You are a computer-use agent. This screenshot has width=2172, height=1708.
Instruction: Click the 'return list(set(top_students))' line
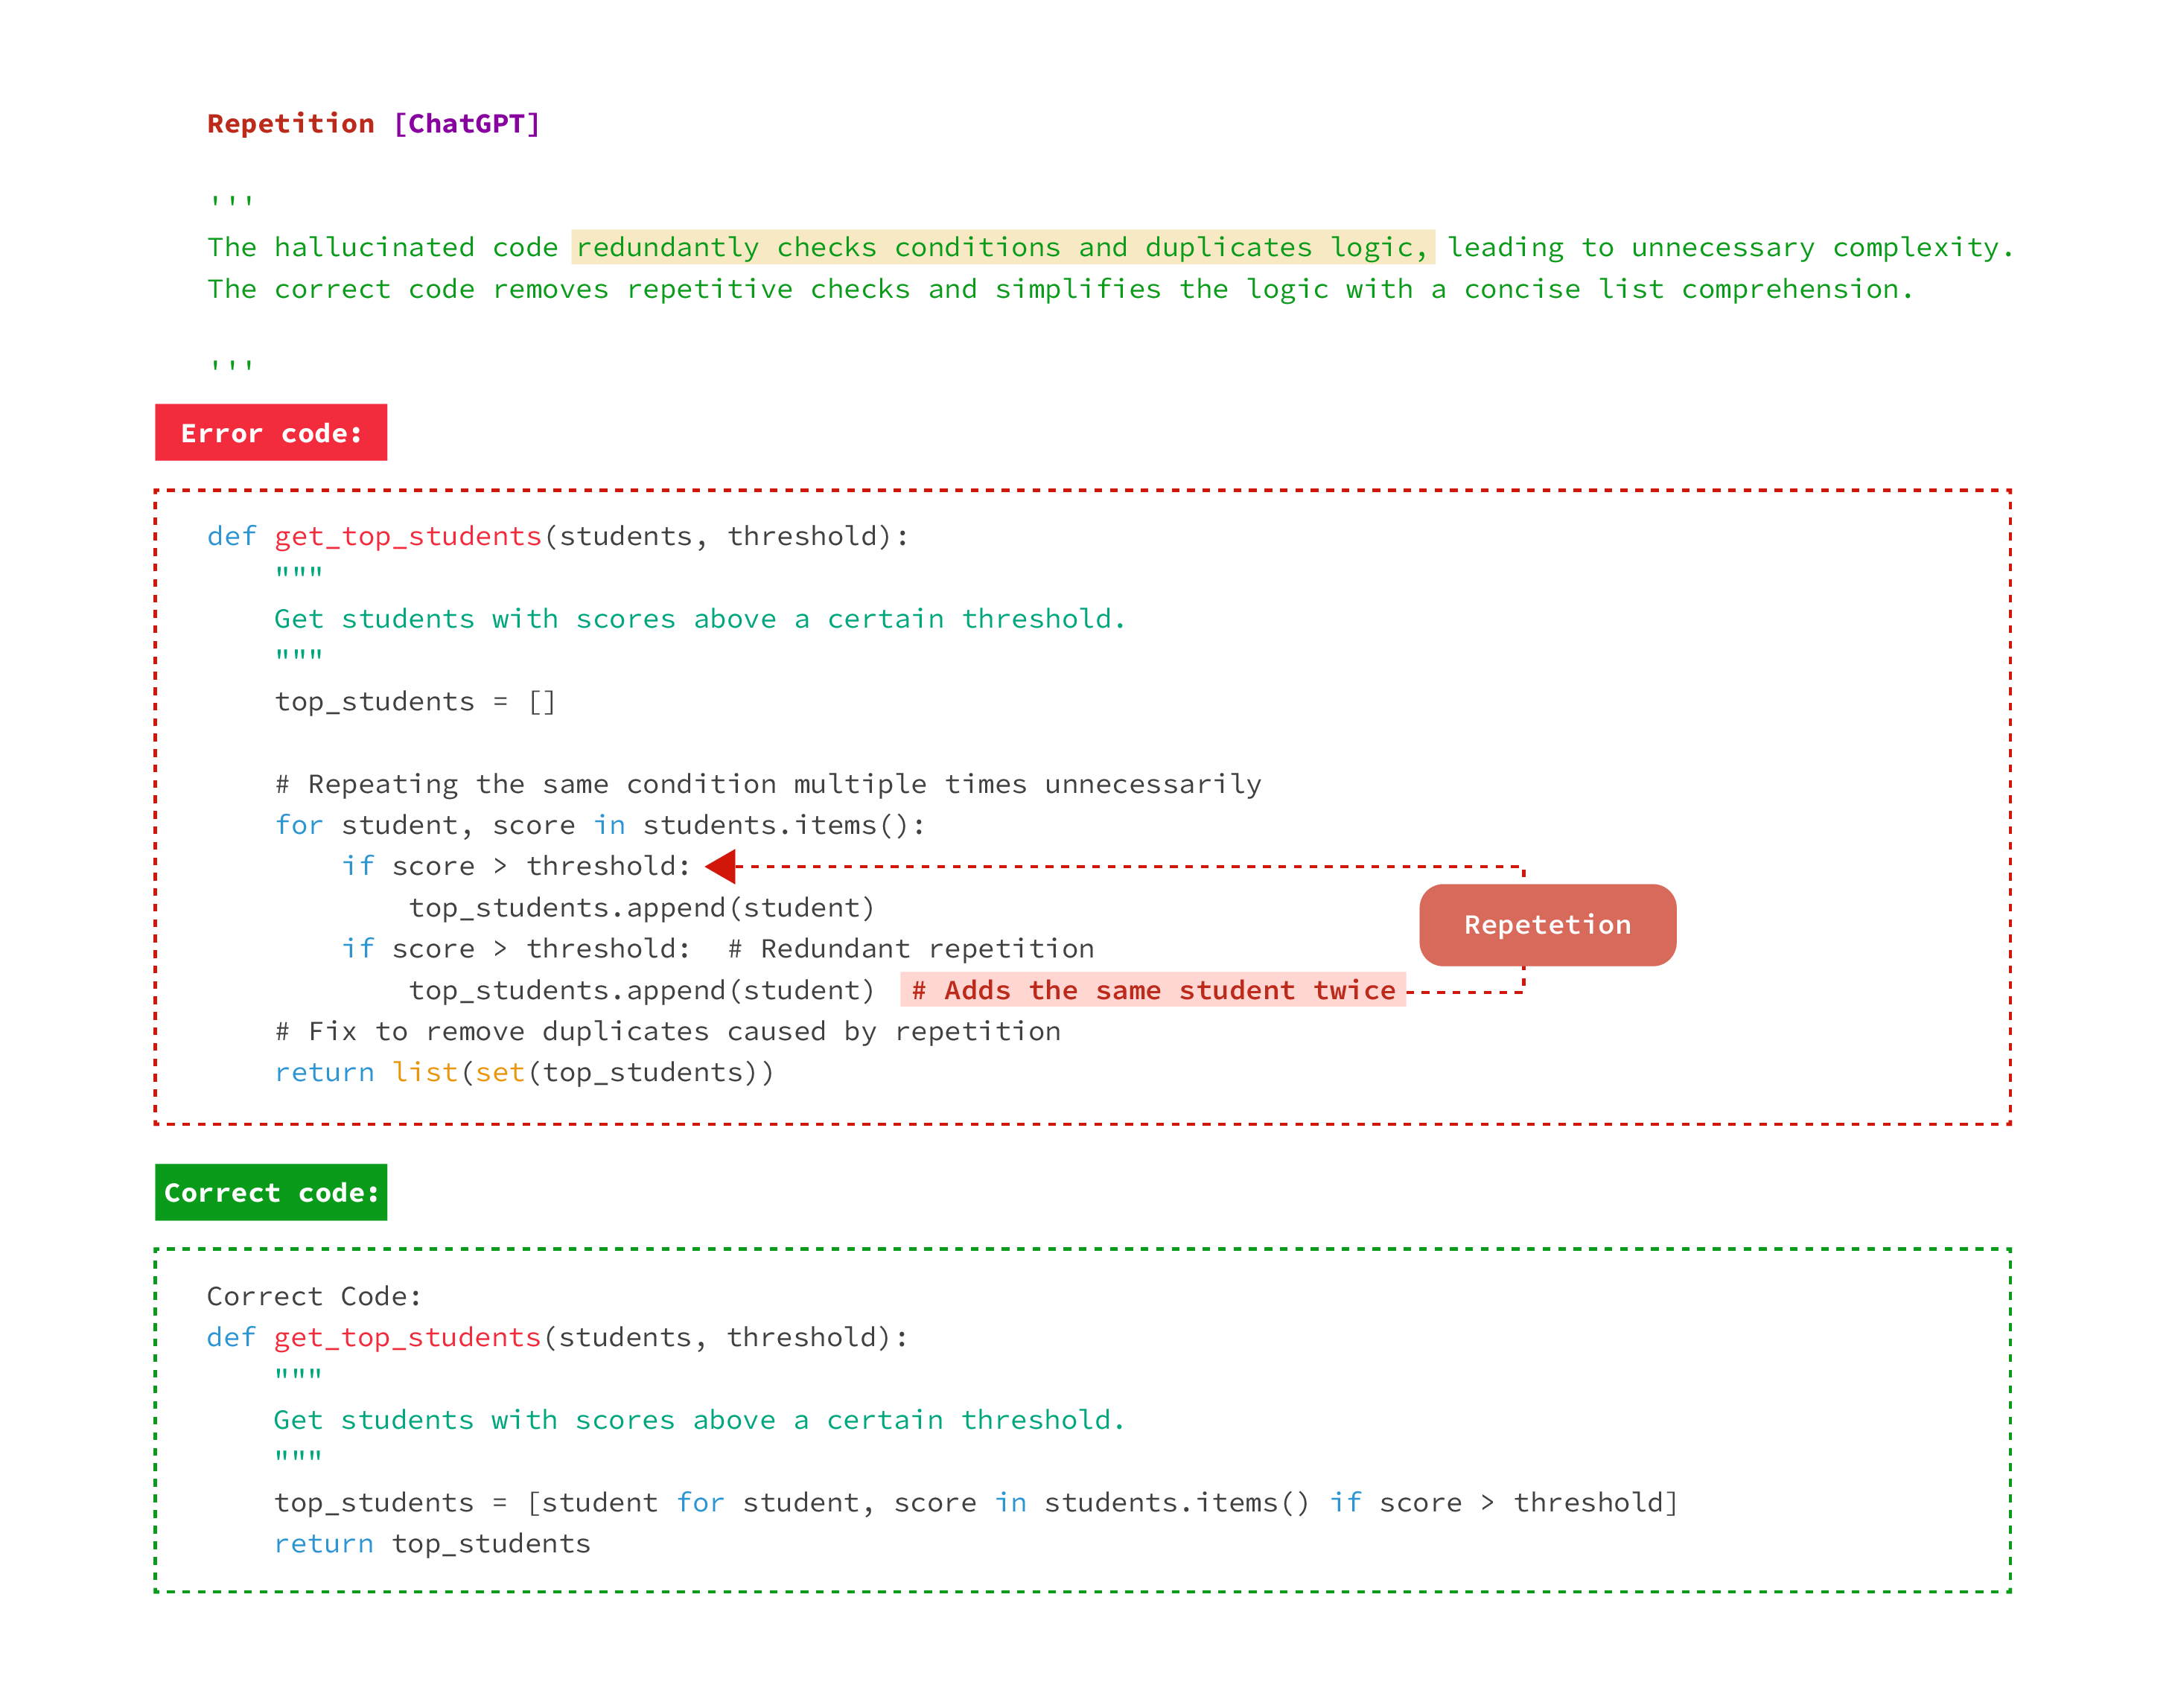coord(524,1072)
